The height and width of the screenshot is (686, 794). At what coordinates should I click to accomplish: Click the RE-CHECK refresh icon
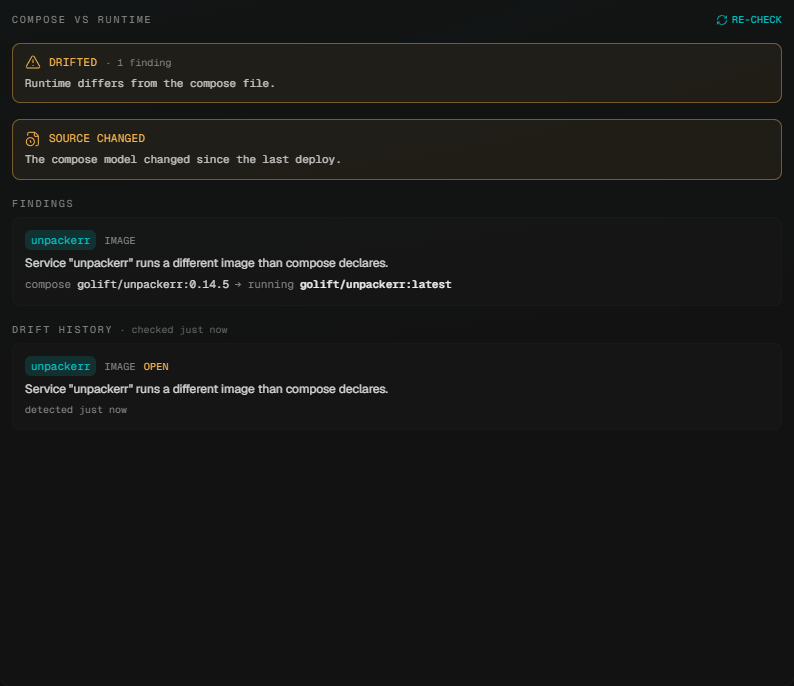pos(722,20)
